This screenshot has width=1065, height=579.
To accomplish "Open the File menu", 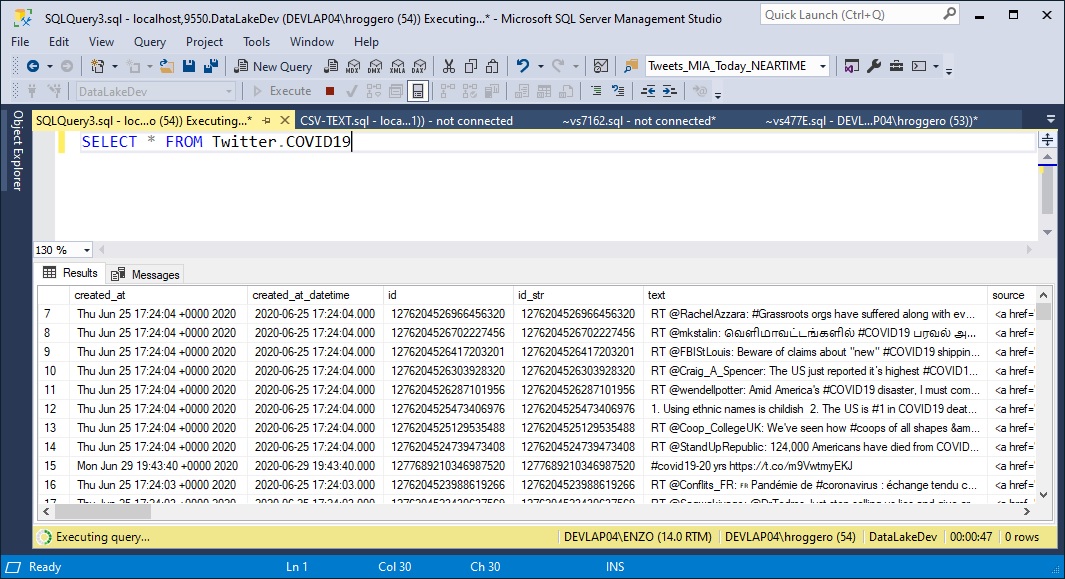I will point(20,41).
